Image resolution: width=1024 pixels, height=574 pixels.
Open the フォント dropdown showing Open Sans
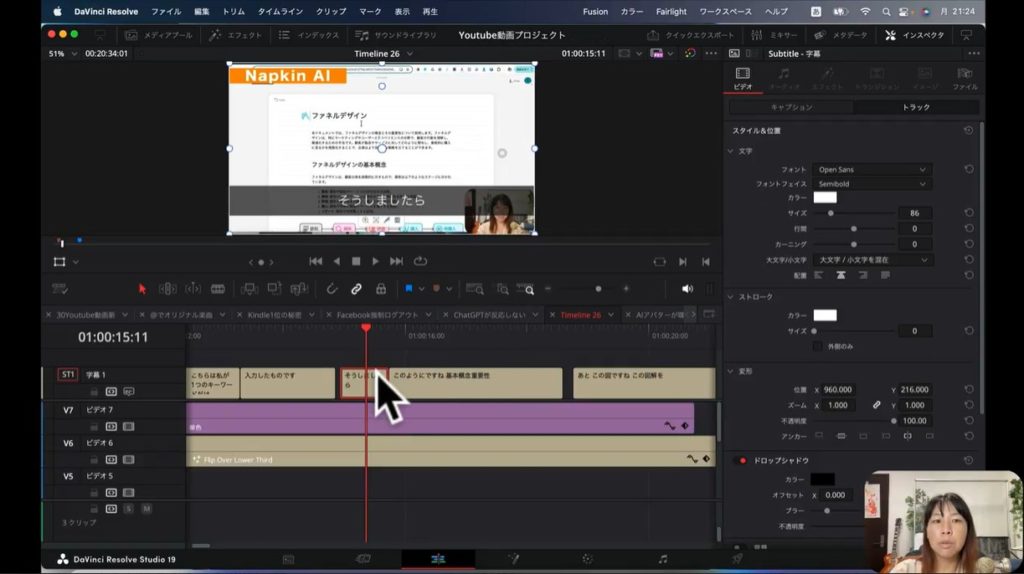click(872, 170)
